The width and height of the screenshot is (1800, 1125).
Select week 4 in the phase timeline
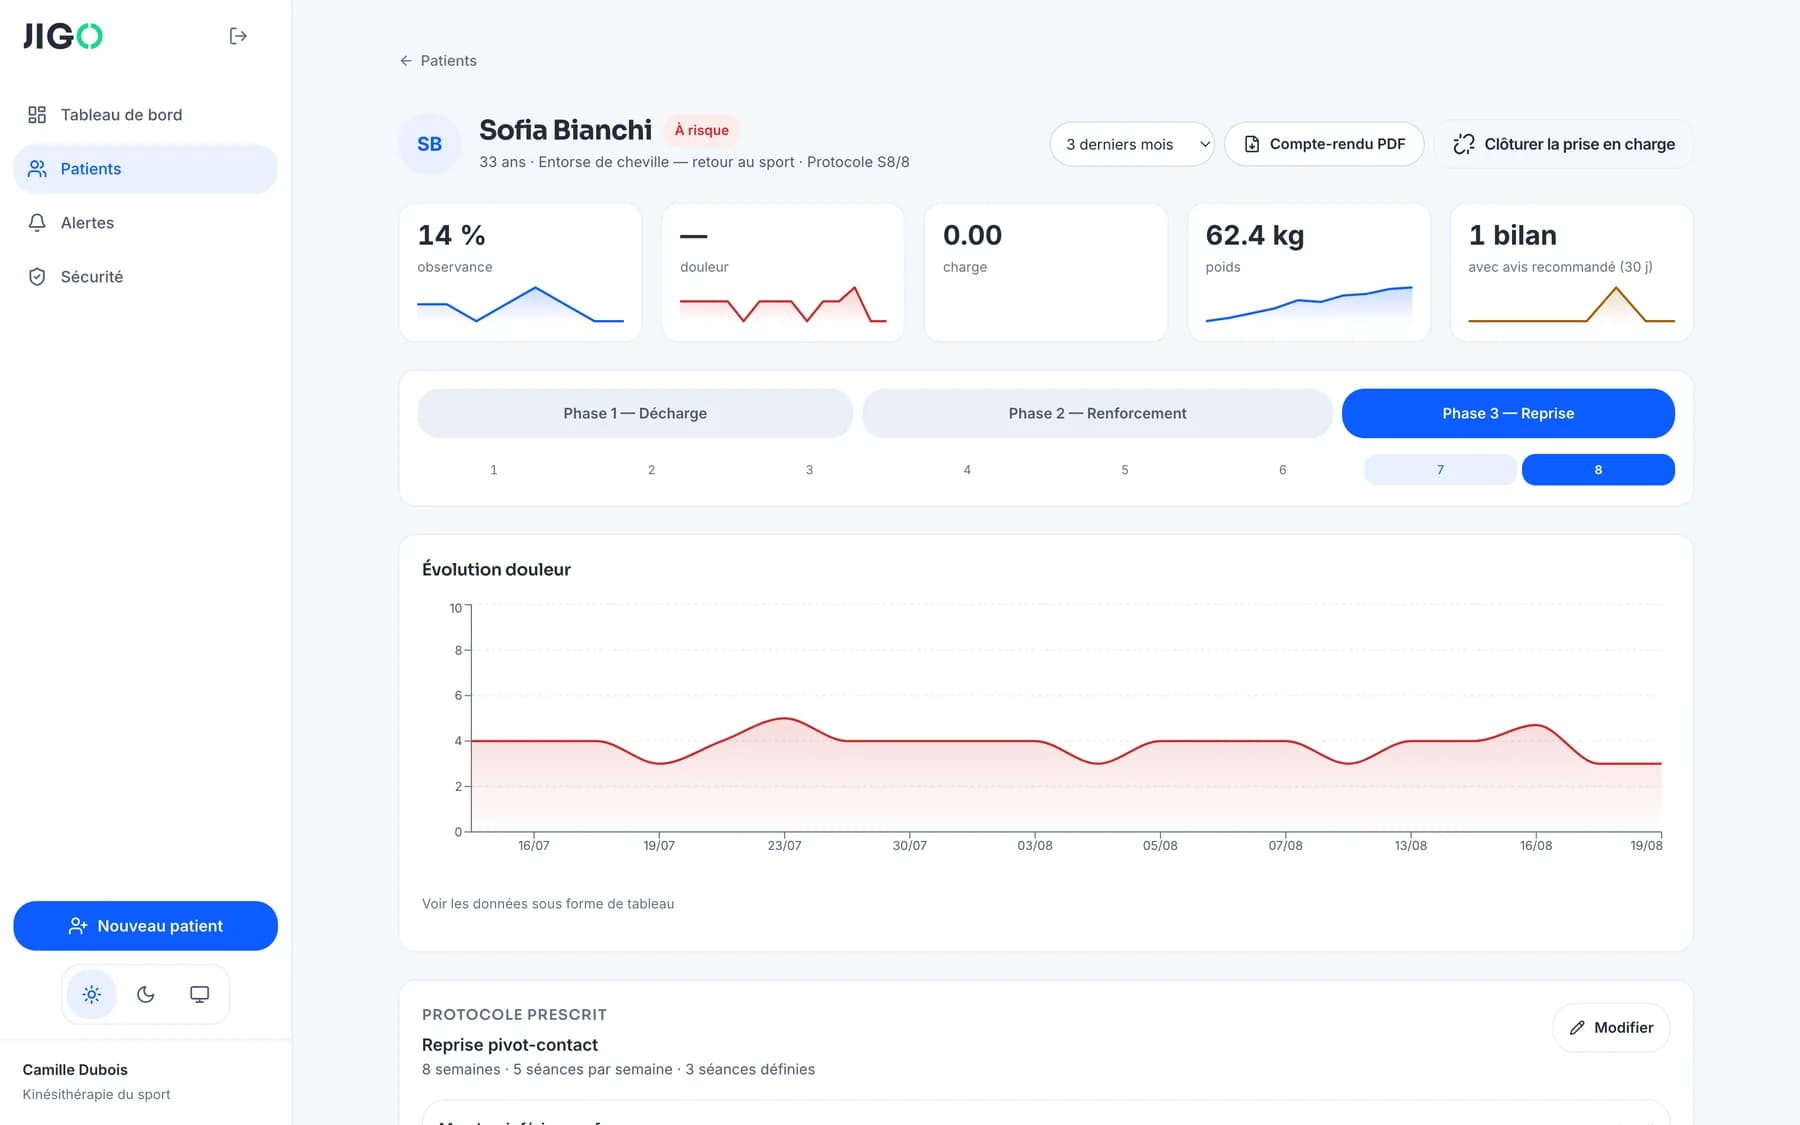[x=967, y=470]
